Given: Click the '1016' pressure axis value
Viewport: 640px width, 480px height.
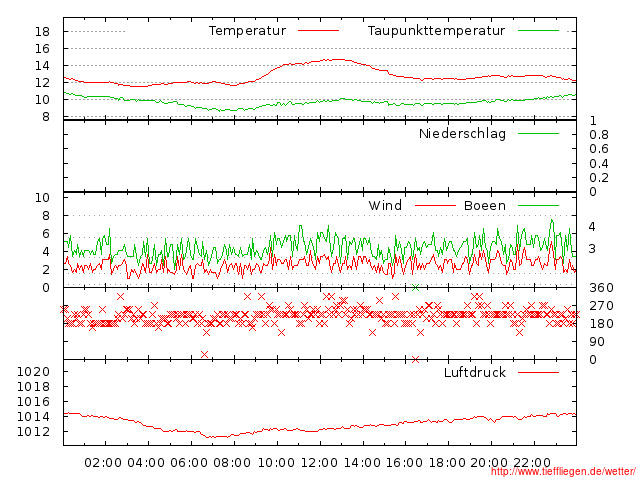Looking at the screenshot, I should coord(33,402).
